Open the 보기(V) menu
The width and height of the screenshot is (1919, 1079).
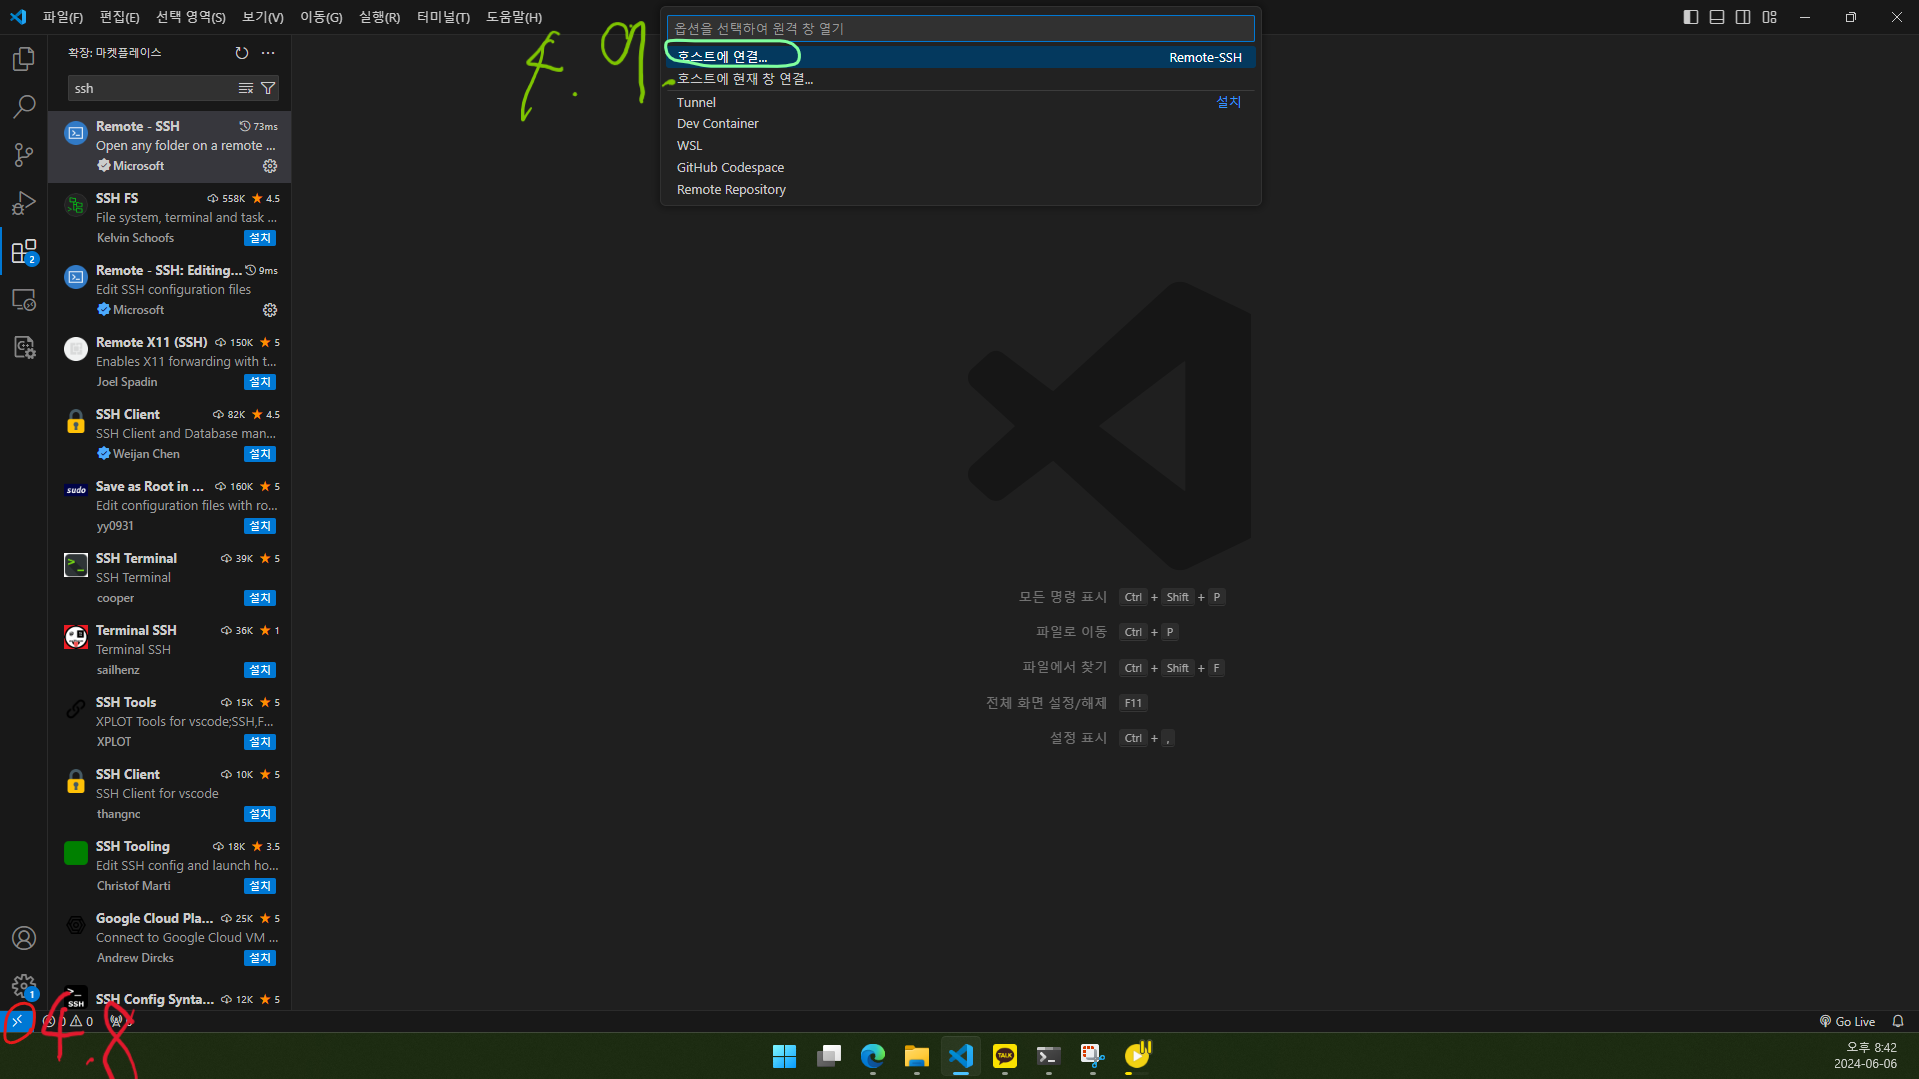tap(263, 17)
